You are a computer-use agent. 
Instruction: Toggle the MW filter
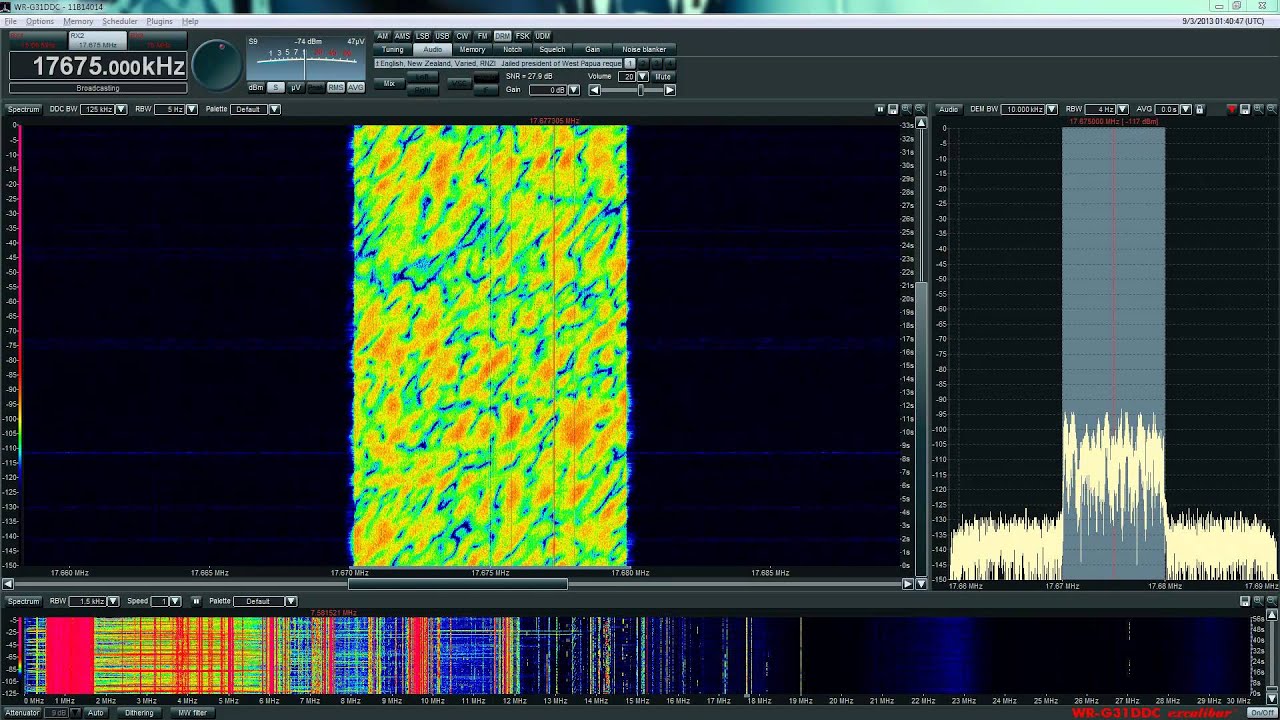192,713
